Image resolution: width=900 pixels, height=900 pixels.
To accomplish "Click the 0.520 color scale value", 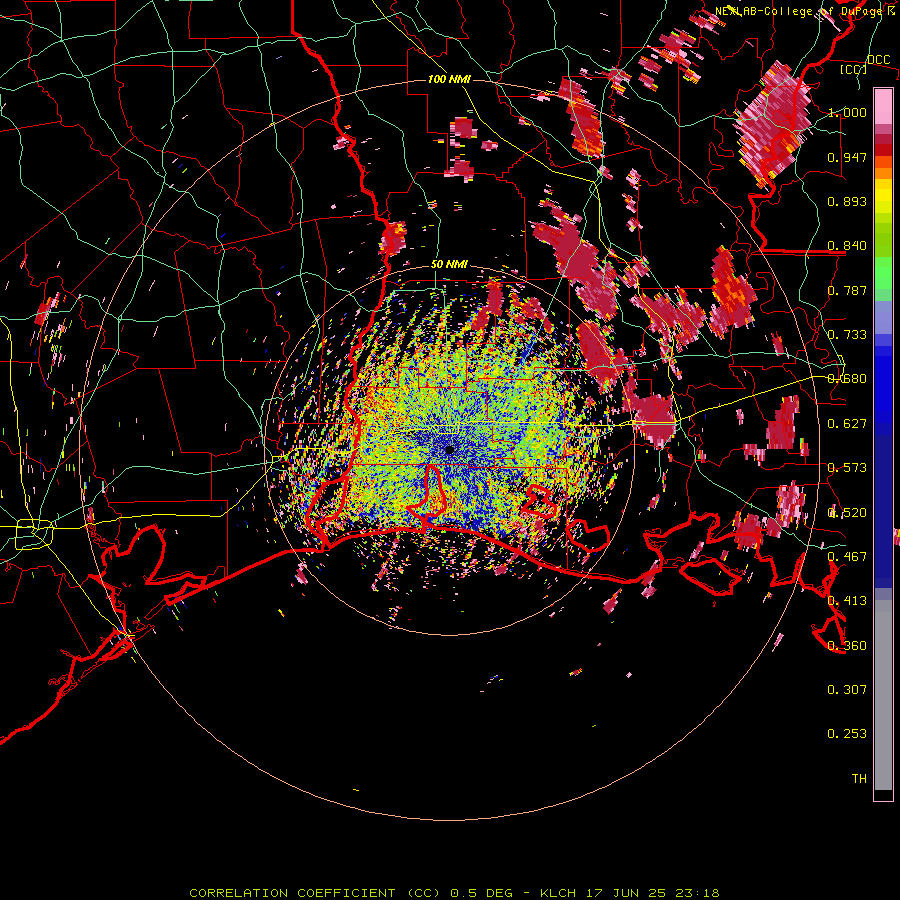I will pyautogui.click(x=847, y=513).
